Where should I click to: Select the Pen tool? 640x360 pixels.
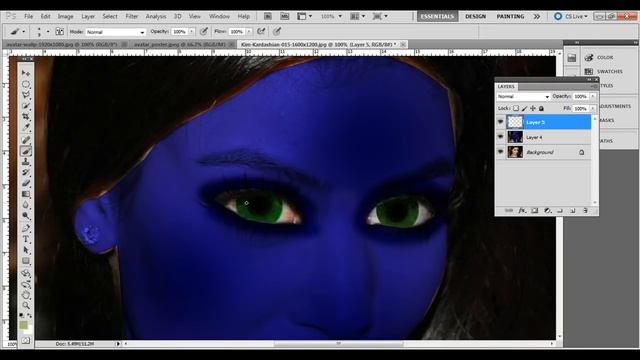coord(26,228)
